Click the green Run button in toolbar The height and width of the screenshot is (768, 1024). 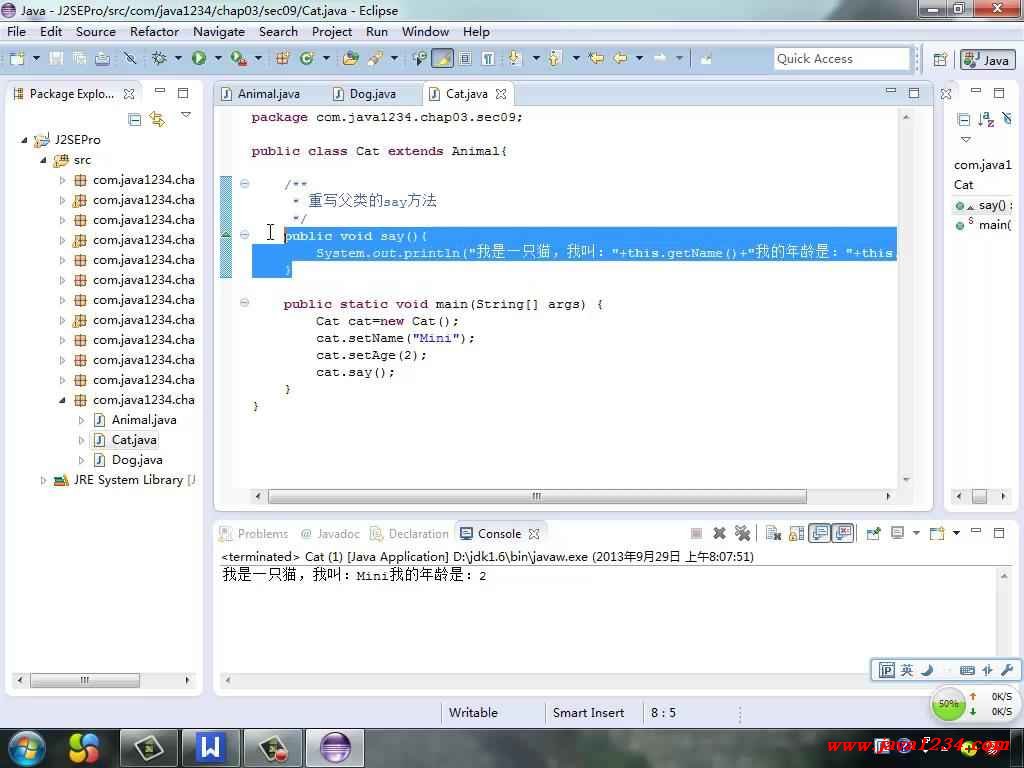pyautogui.click(x=199, y=58)
